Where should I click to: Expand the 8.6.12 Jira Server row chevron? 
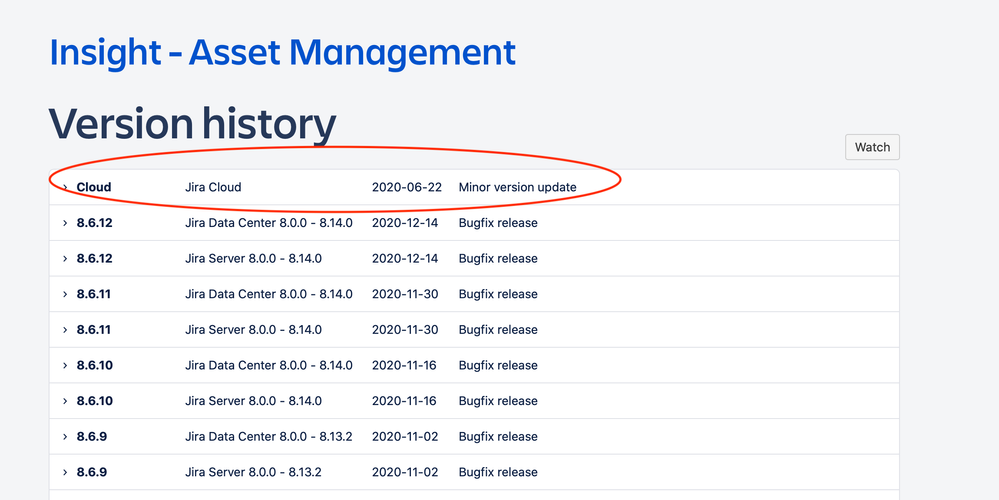point(65,259)
